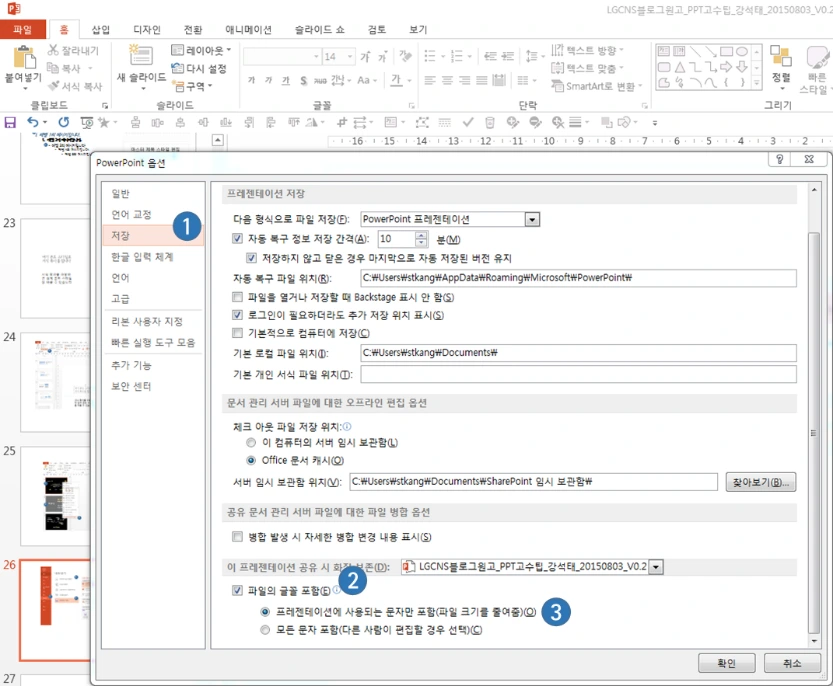Click the Paste (붙여넣기) icon
The width and height of the screenshot is (833, 686).
23,57
